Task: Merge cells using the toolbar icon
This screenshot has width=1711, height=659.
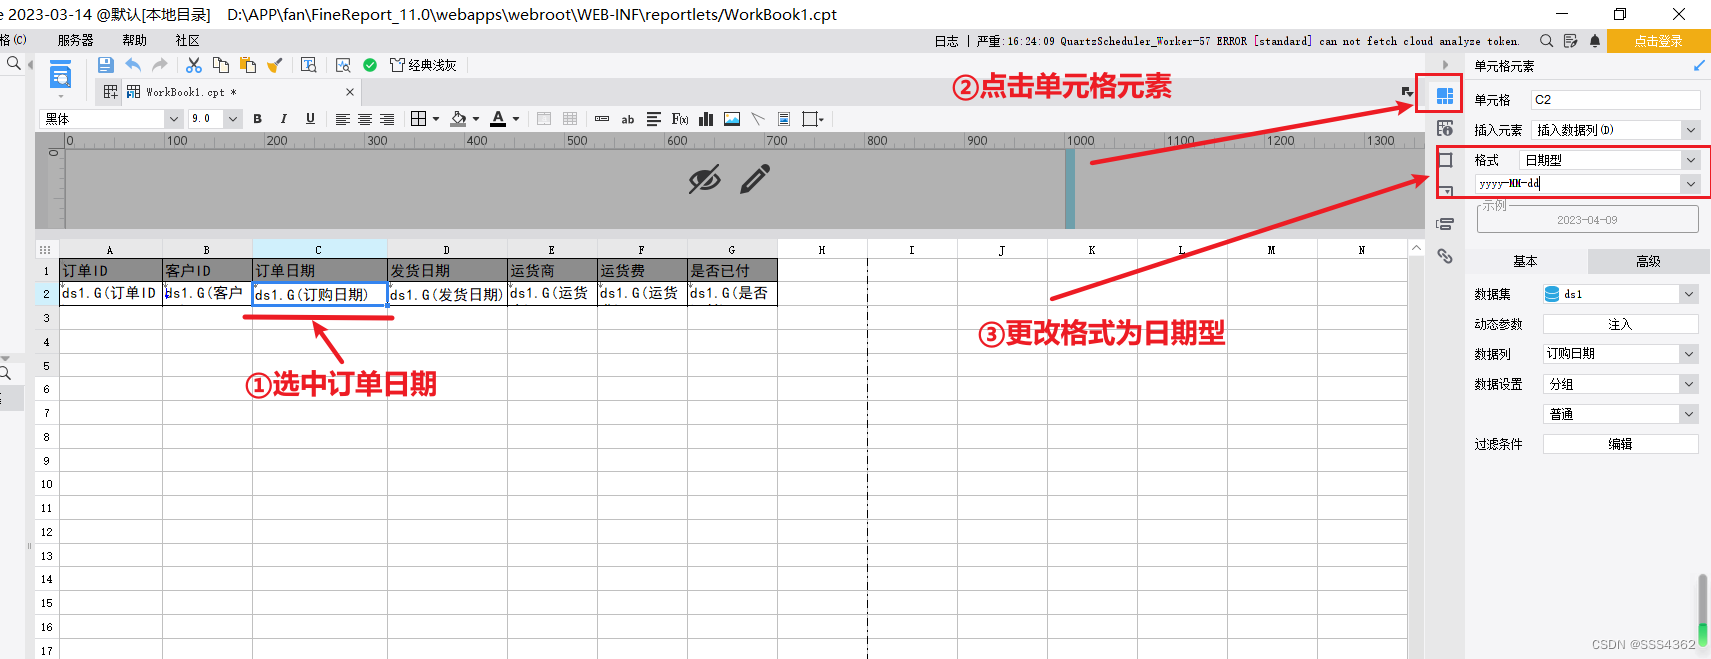Action: coord(544,119)
